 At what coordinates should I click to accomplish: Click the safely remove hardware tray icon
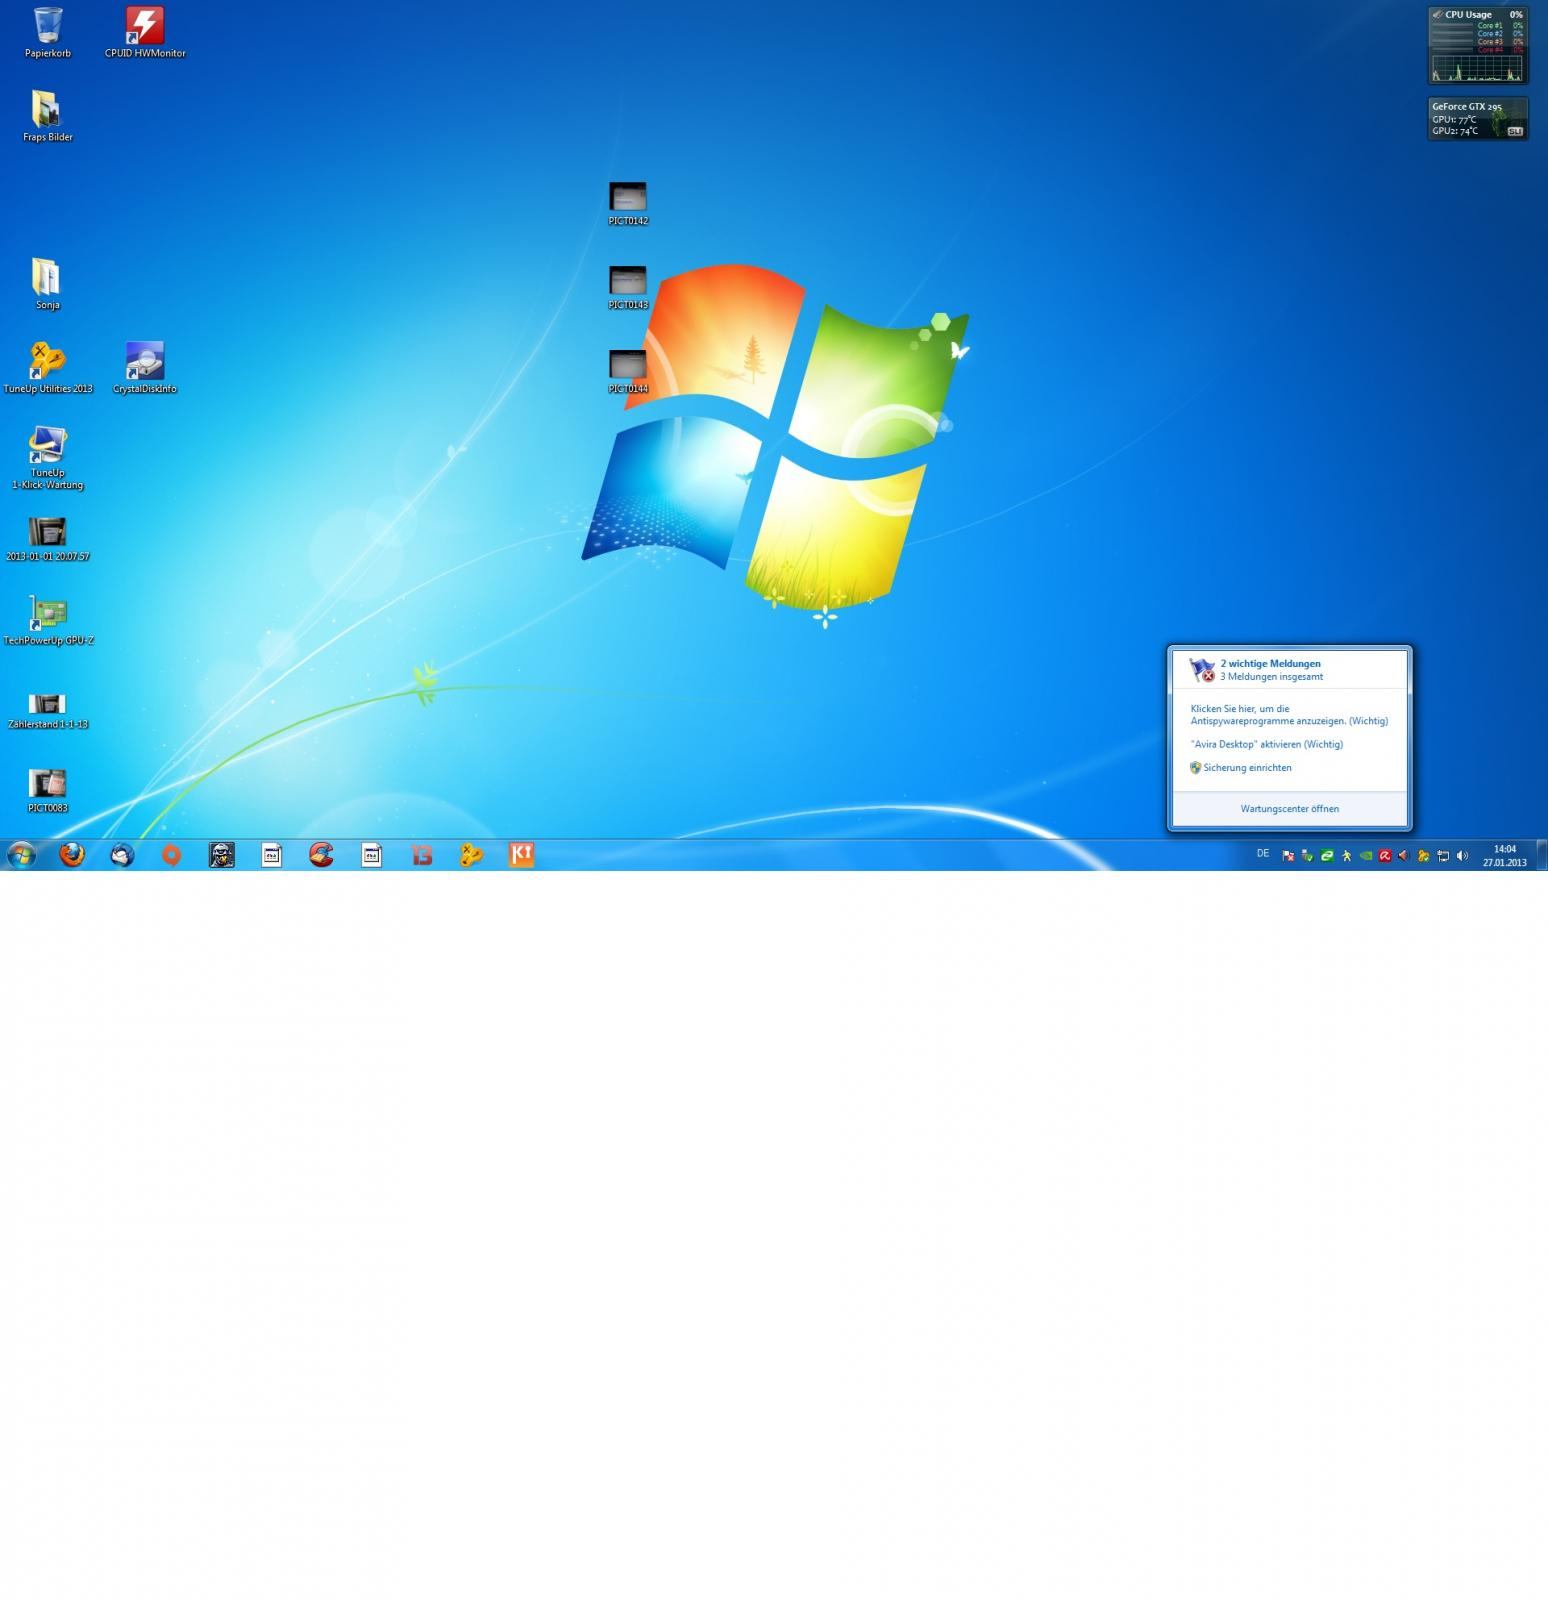pyautogui.click(x=1307, y=856)
